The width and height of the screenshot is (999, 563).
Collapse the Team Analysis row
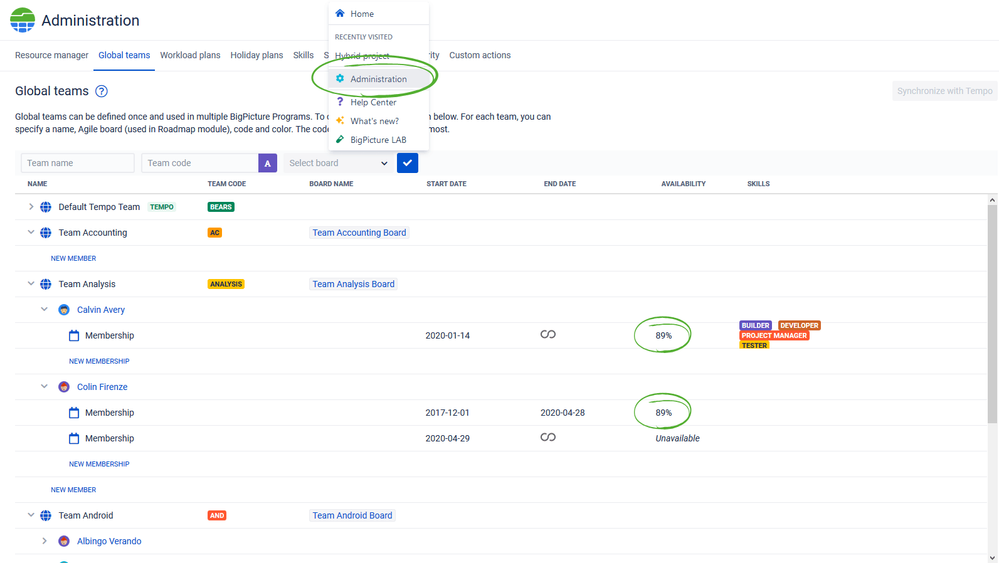point(31,284)
